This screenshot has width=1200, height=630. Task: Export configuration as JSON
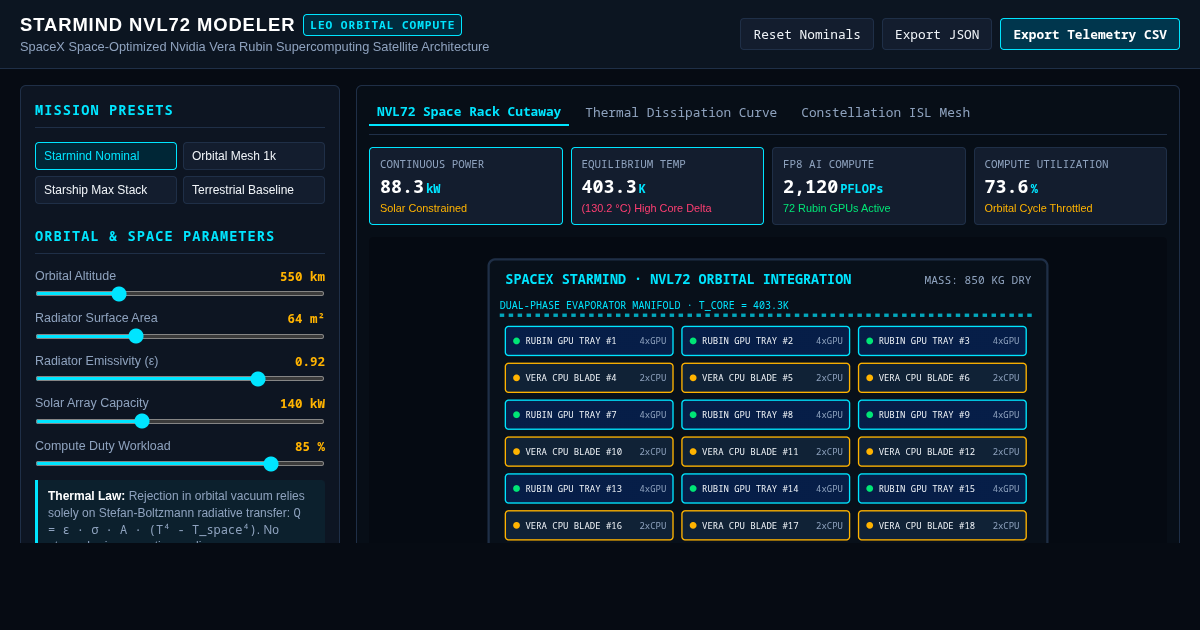pos(937,34)
